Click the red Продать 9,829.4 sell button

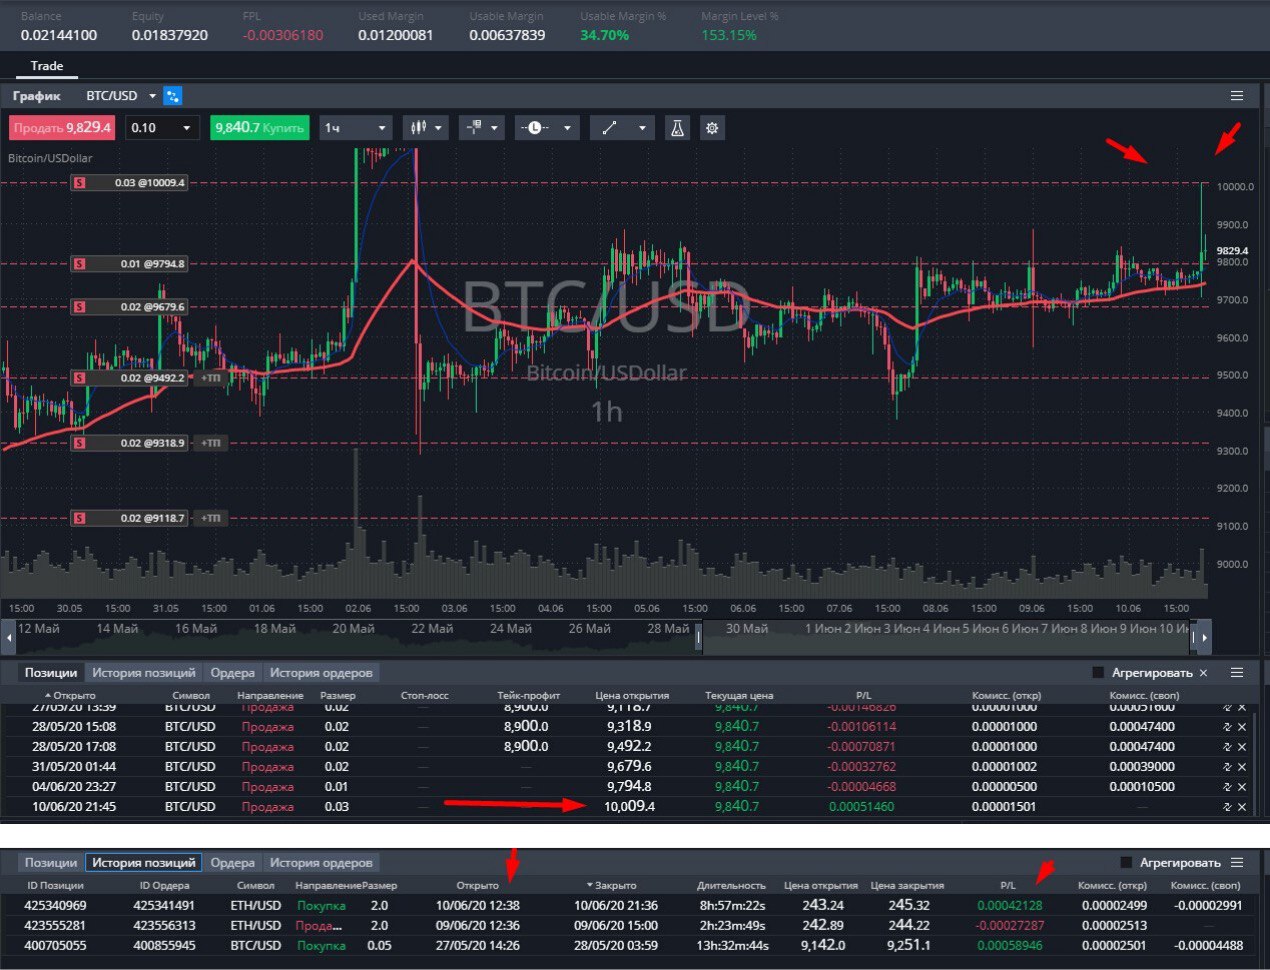62,128
